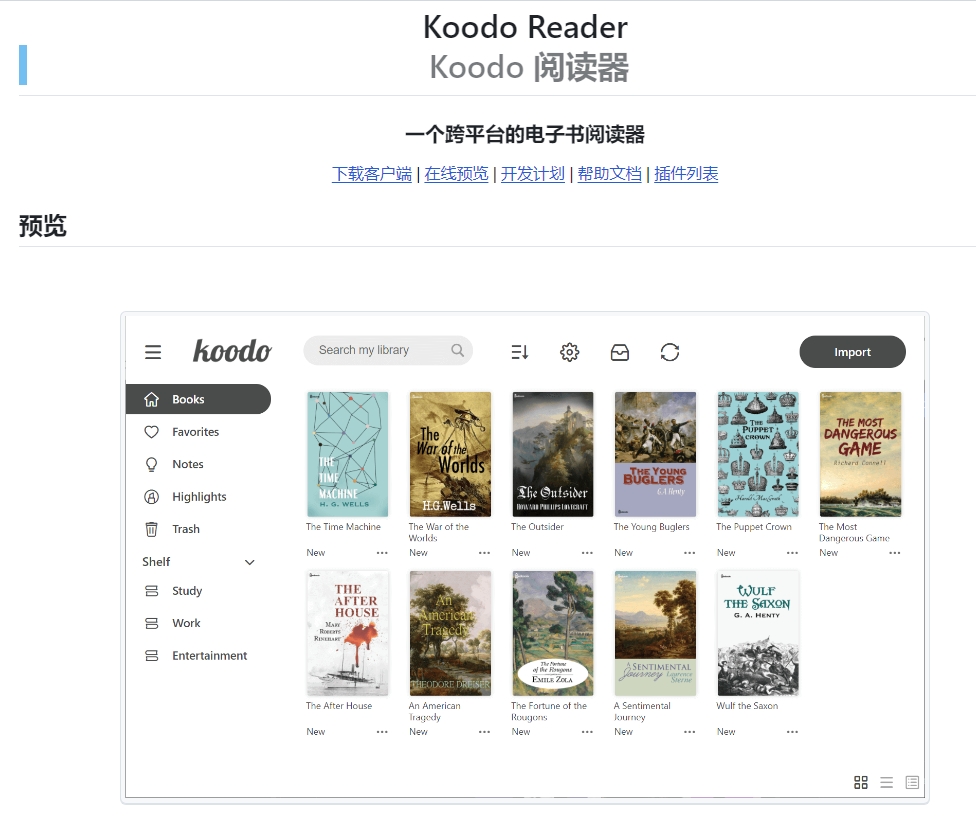976x820 pixels.
Task: Open the hamburger menu beside koodo logo
Action: tap(153, 352)
